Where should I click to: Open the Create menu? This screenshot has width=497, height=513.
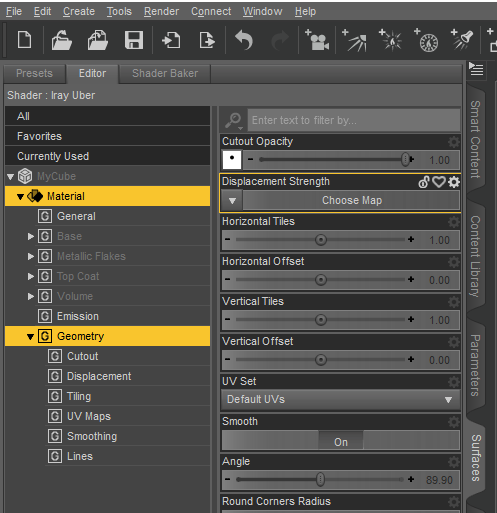[x=79, y=11]
